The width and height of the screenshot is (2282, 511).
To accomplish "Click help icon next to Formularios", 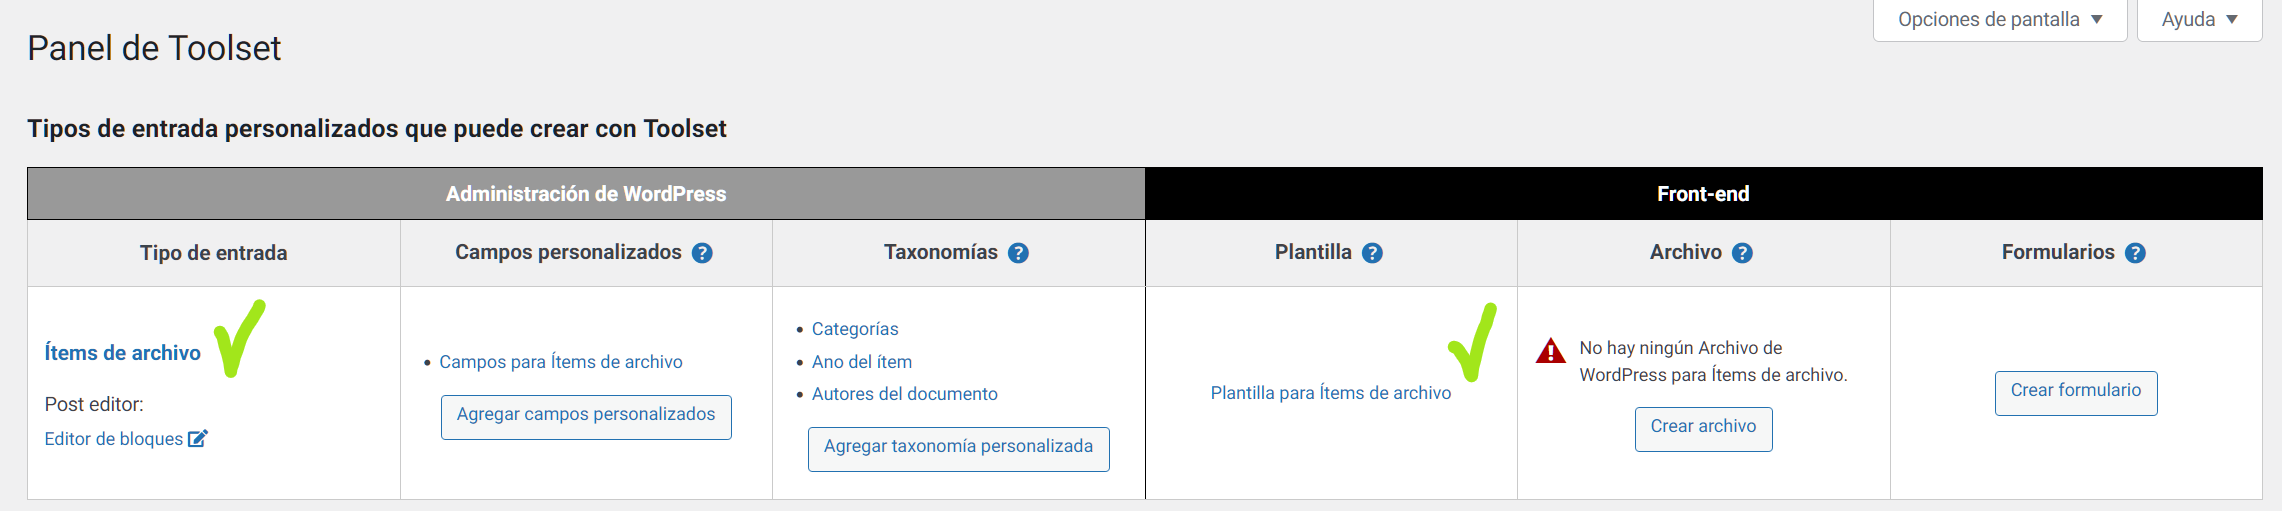I will [2135, 253].
